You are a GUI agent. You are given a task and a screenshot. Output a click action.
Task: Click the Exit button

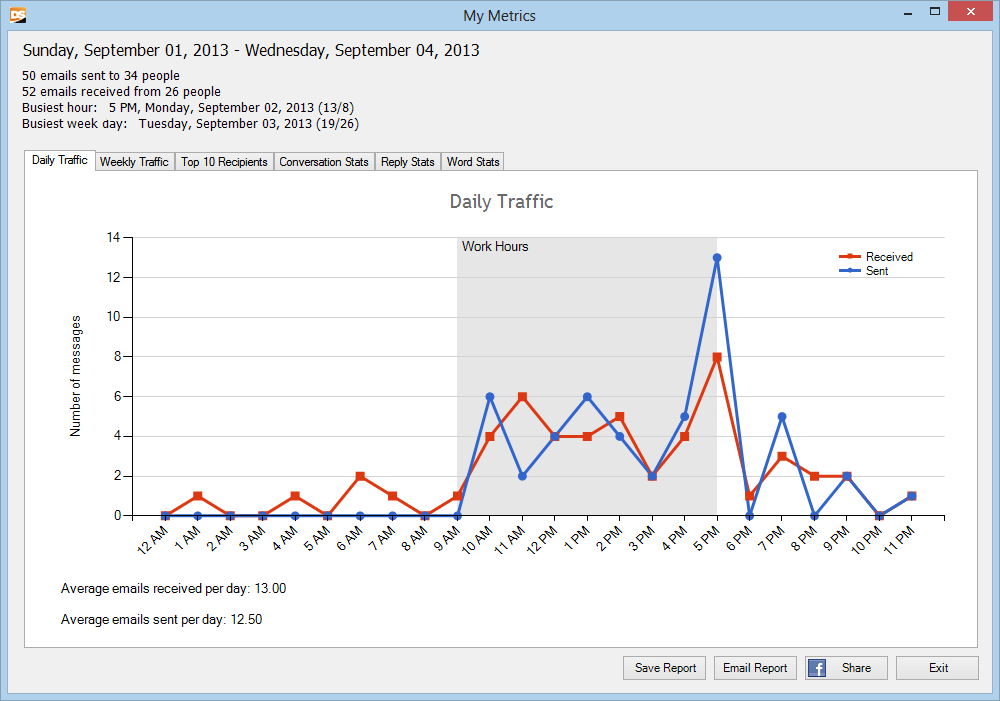click(937, 668)
